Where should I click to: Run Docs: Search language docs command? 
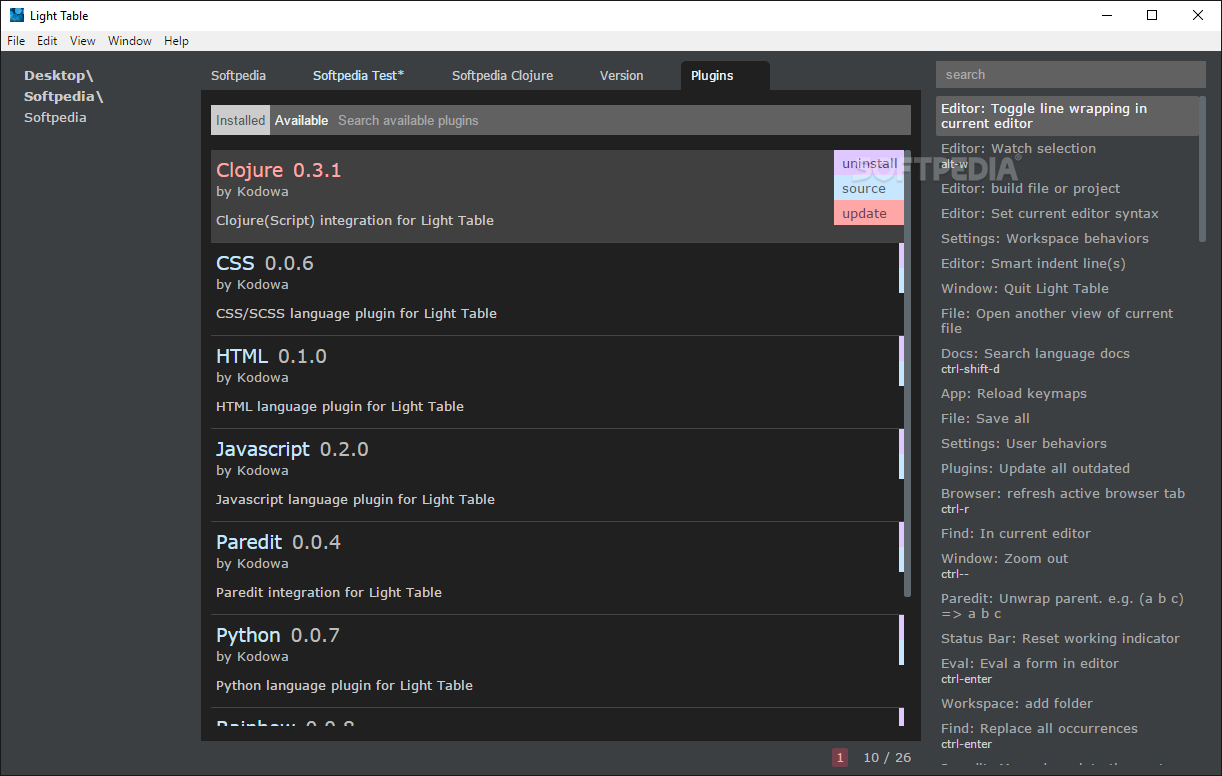click(x=1068, y=360)
